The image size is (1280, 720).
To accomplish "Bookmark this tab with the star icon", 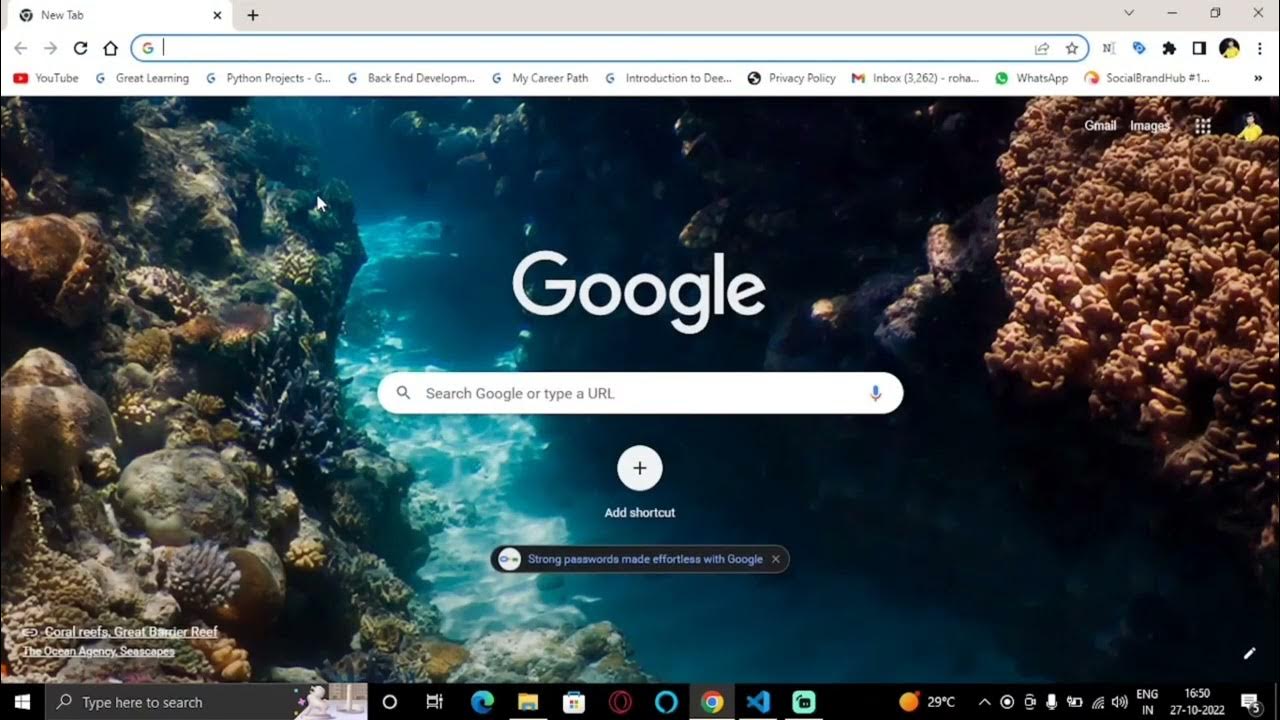I will point(1072,48).
